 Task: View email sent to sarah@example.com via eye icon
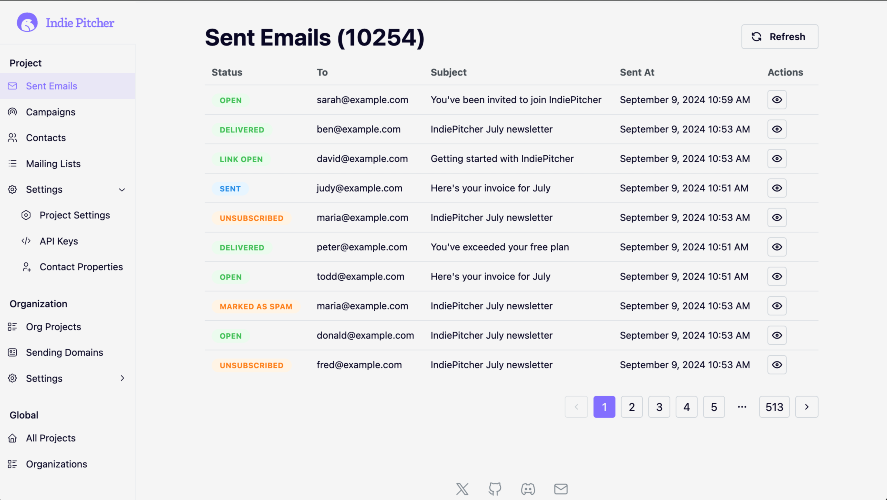tap(777, 100)
